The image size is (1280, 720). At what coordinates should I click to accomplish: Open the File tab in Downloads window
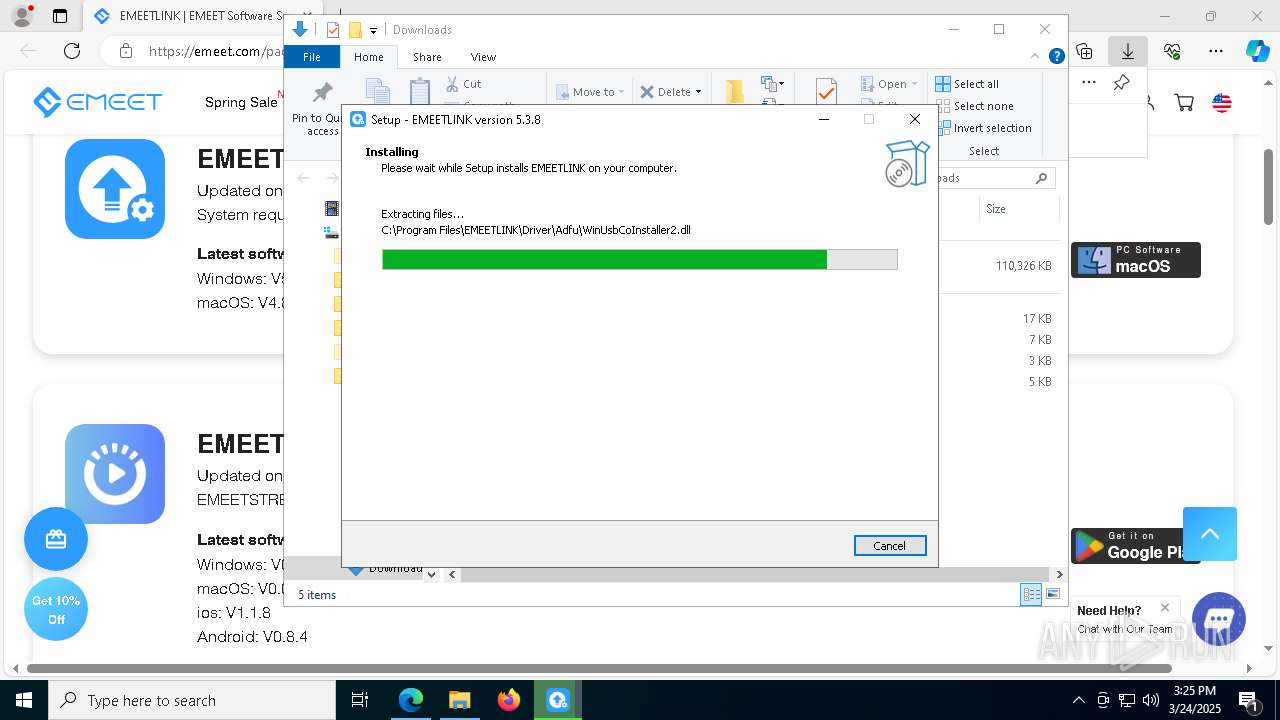312,57
